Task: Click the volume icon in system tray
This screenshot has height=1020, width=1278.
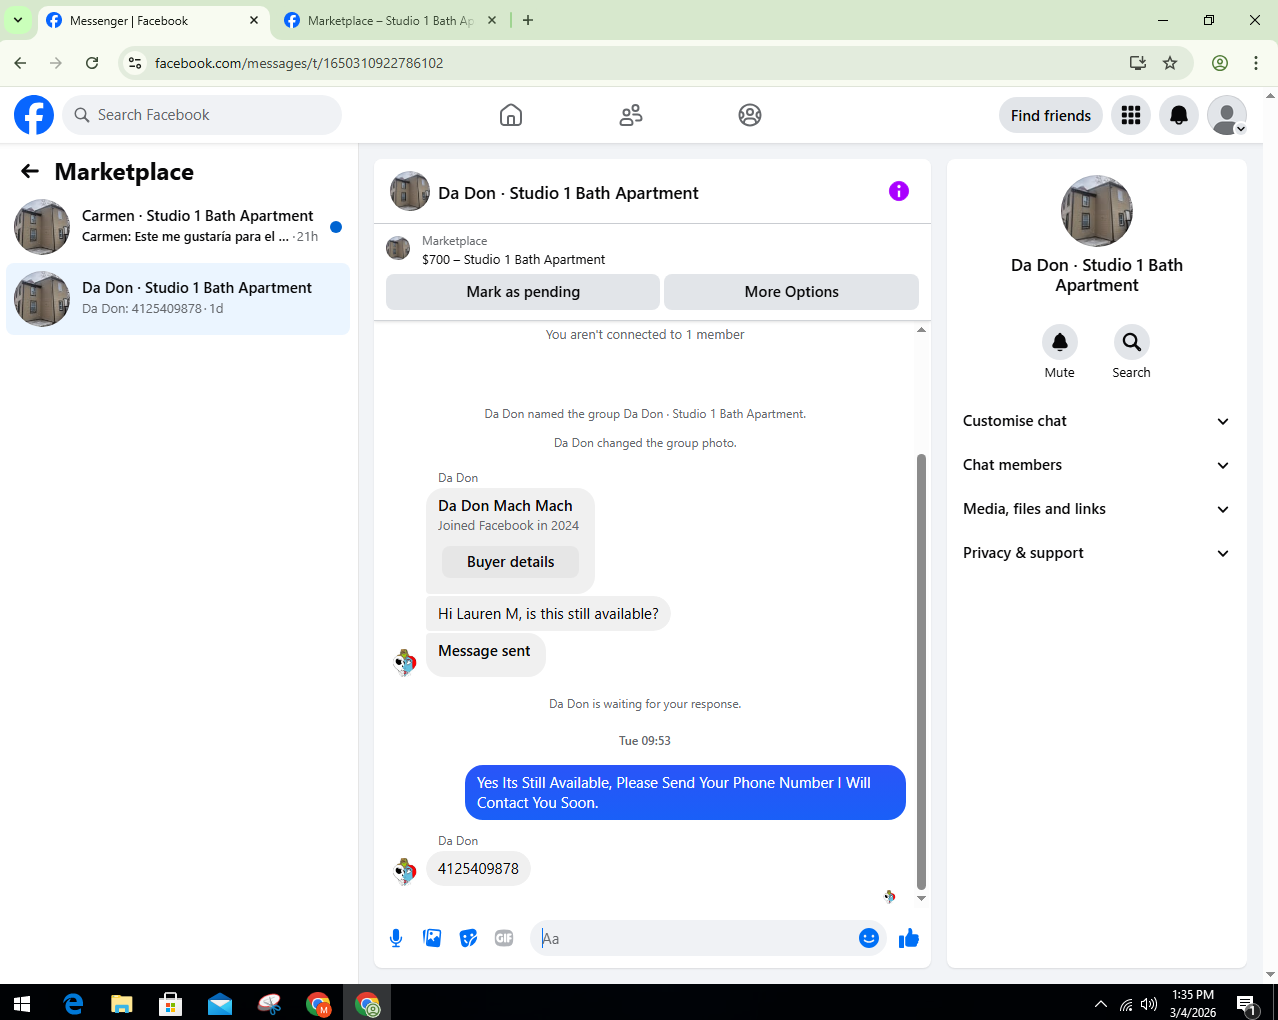Action: [1149, 1003]
